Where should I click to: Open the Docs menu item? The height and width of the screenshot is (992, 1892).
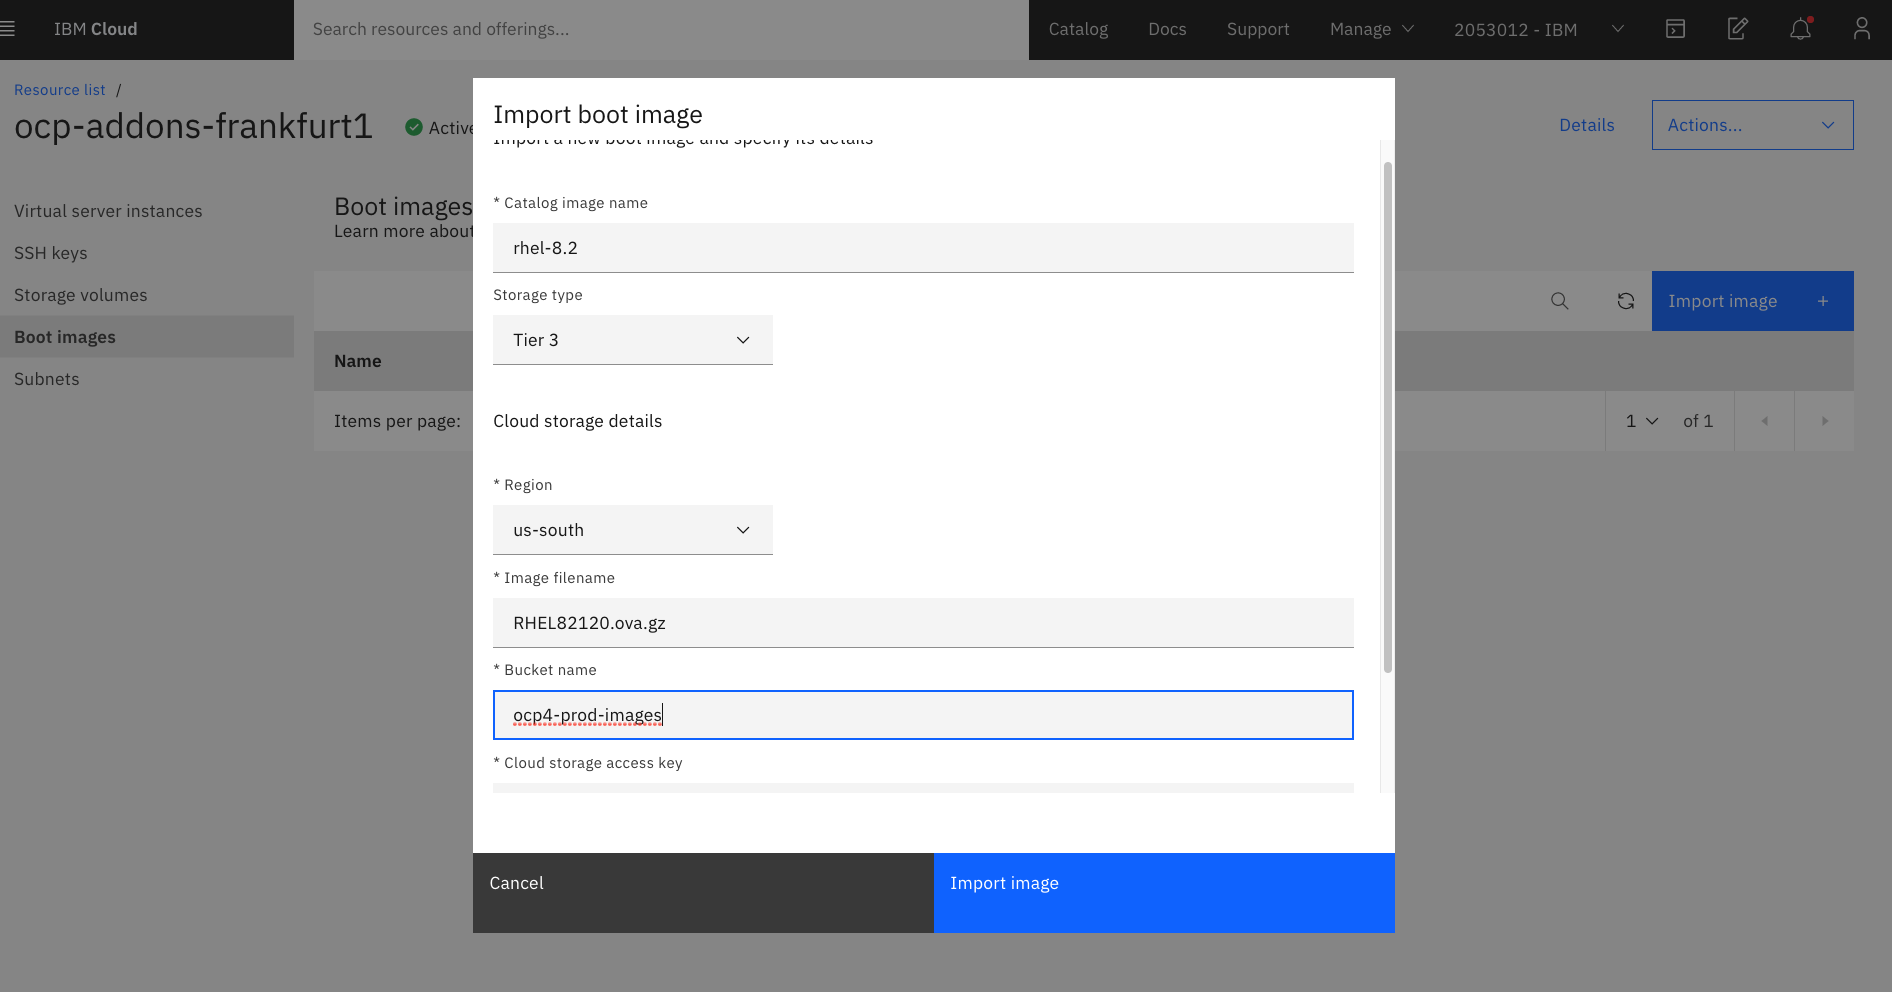point(1167,29)
